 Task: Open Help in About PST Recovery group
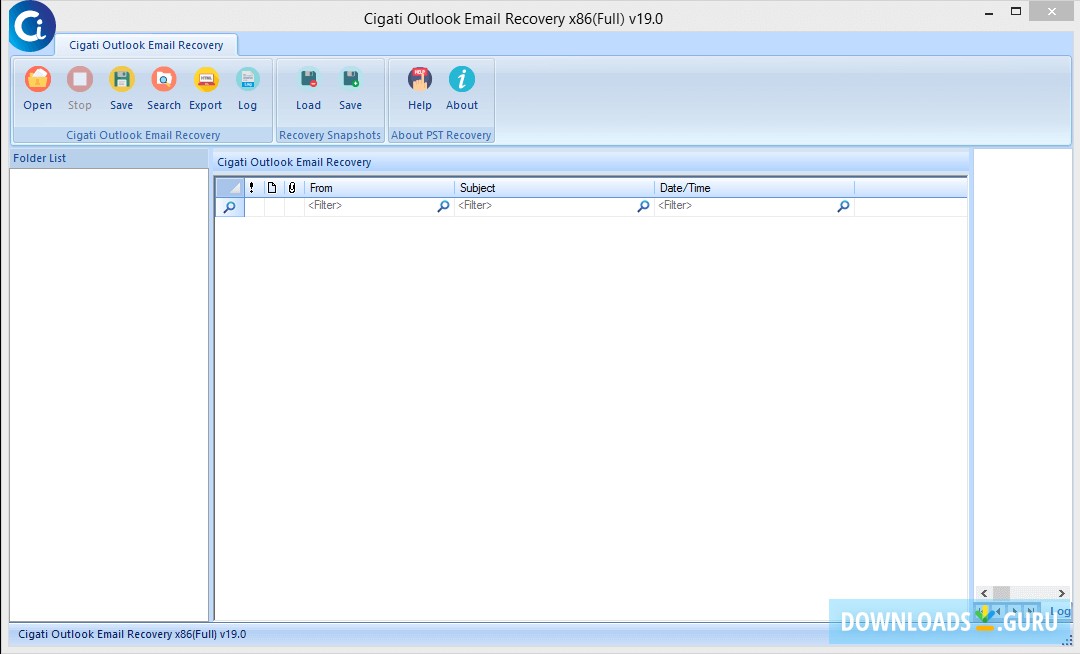coord(419,88)
